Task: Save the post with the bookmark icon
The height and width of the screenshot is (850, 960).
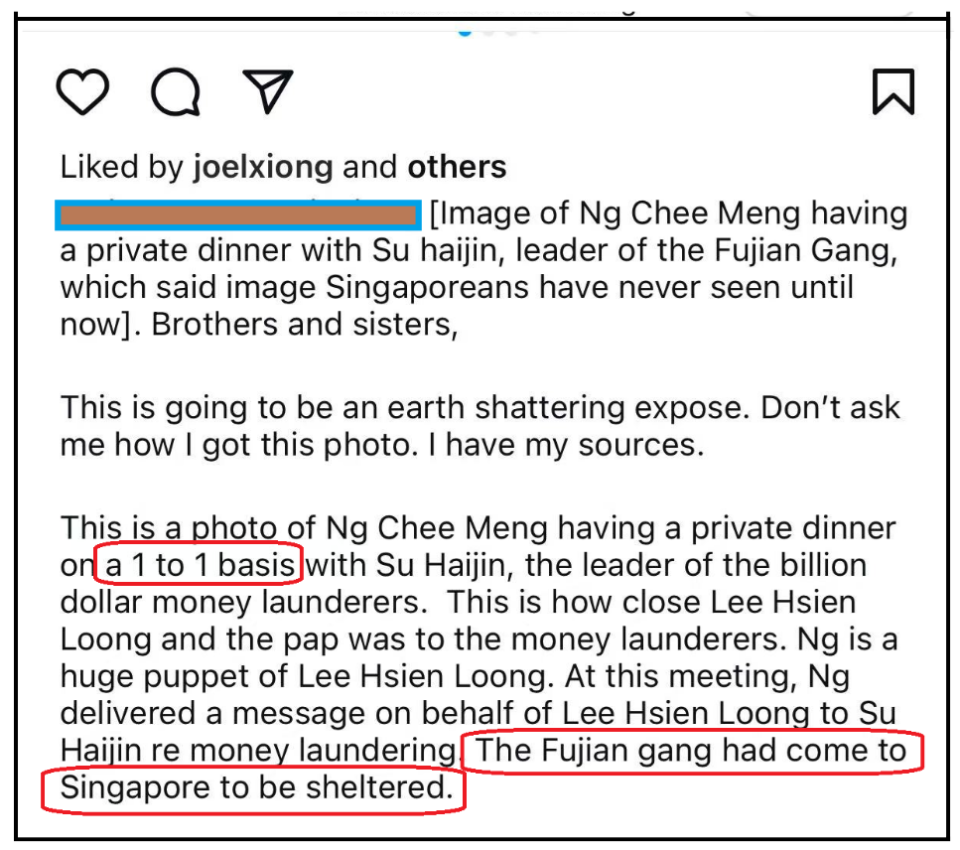Action: tap(893, 92)
